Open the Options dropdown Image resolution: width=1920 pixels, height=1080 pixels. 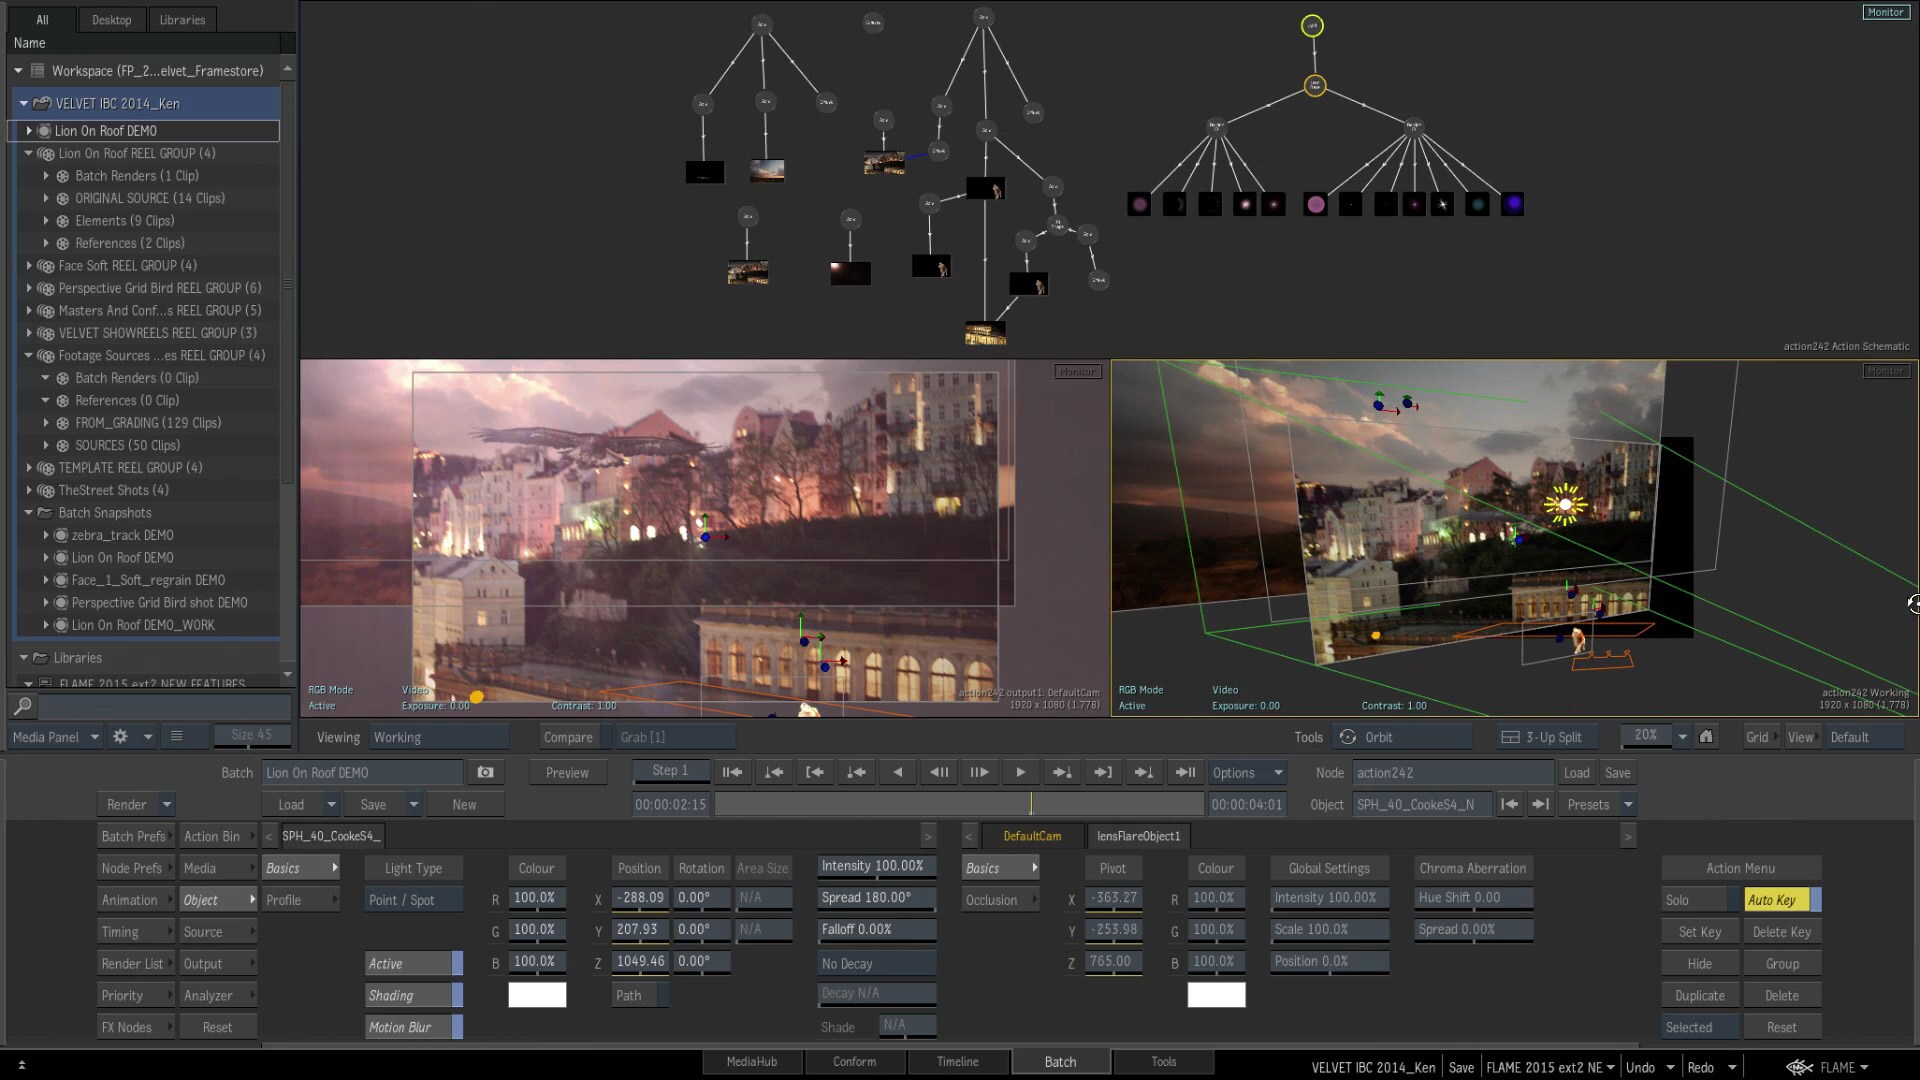click(1247, 773)
